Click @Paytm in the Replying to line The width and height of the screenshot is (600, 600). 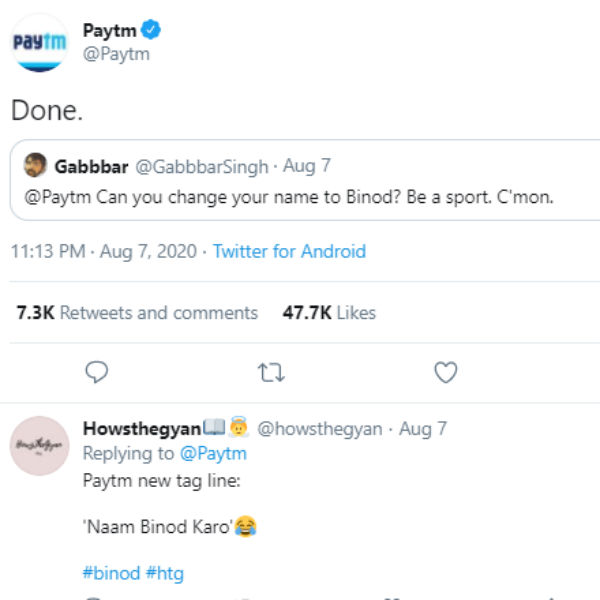(213, 453)
